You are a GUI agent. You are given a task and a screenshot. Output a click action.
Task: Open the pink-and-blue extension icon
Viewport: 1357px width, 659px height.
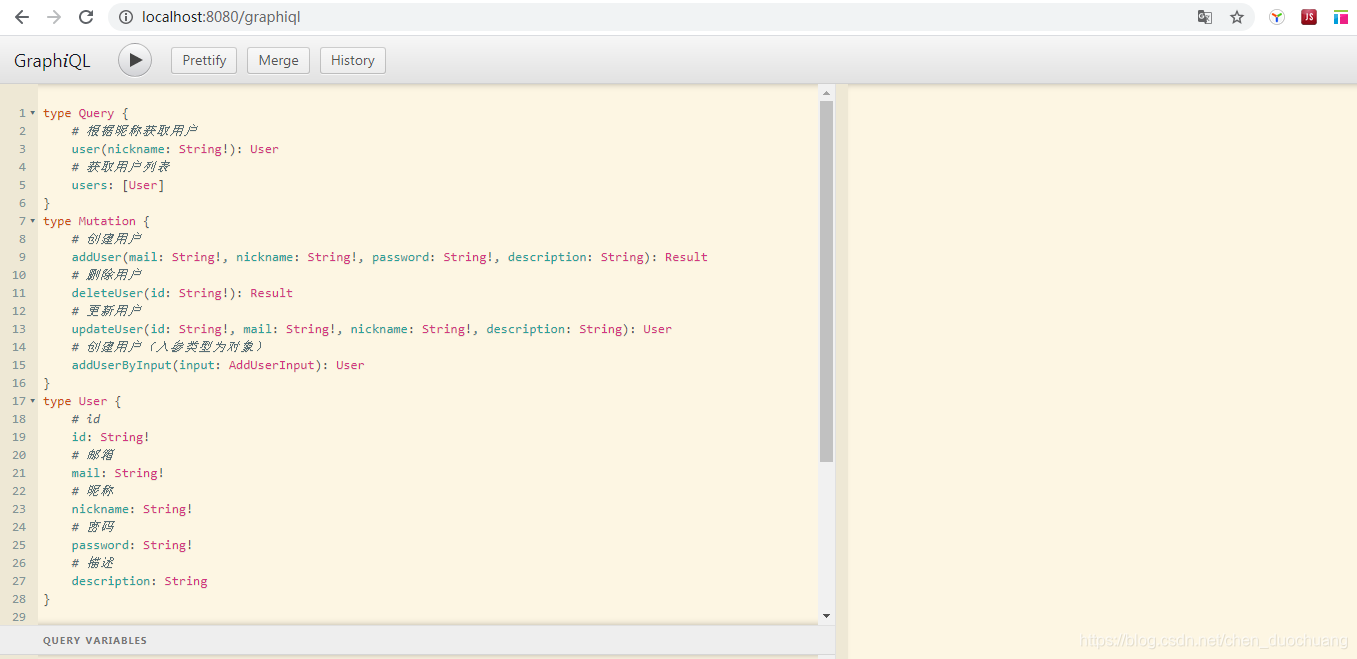[x=1340, y=17]
